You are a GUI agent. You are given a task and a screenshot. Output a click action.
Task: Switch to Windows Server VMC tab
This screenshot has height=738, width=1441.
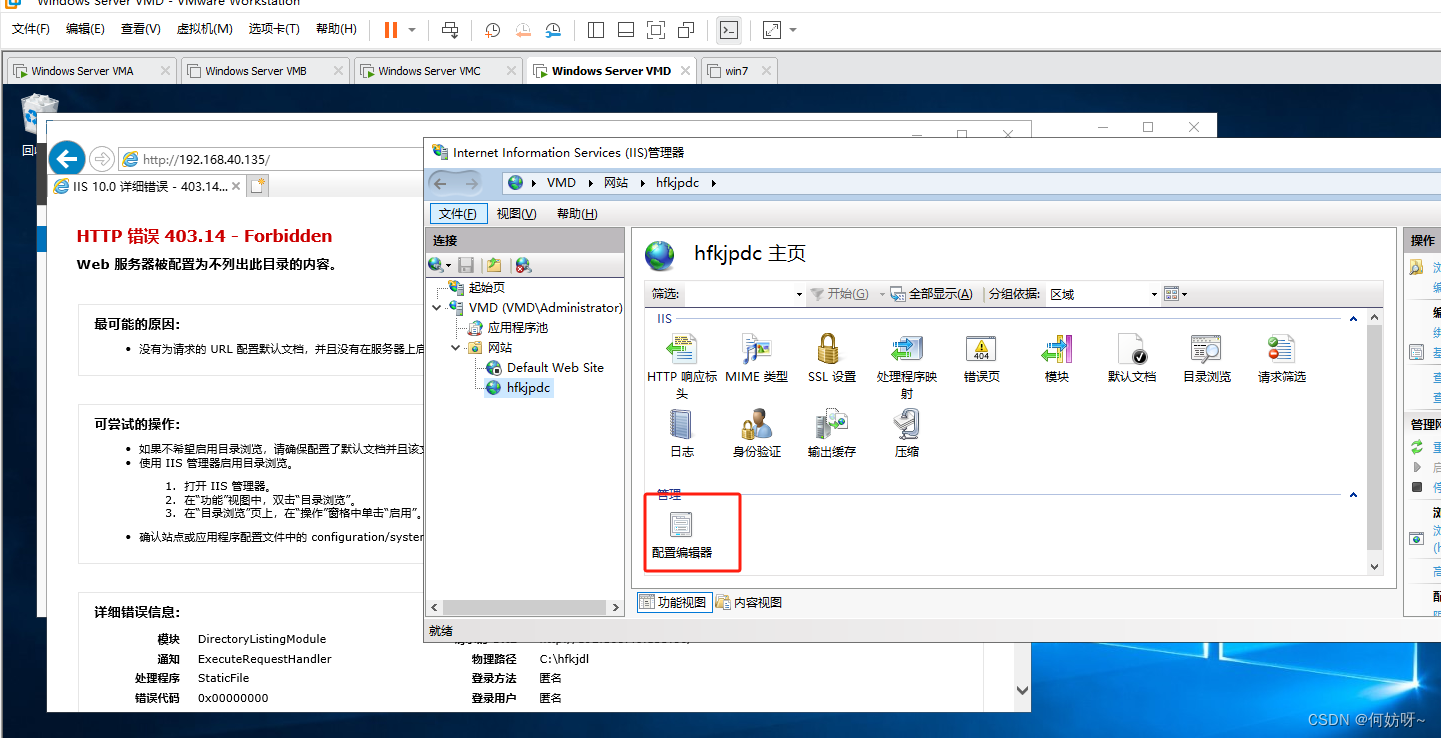click(438, 70)
